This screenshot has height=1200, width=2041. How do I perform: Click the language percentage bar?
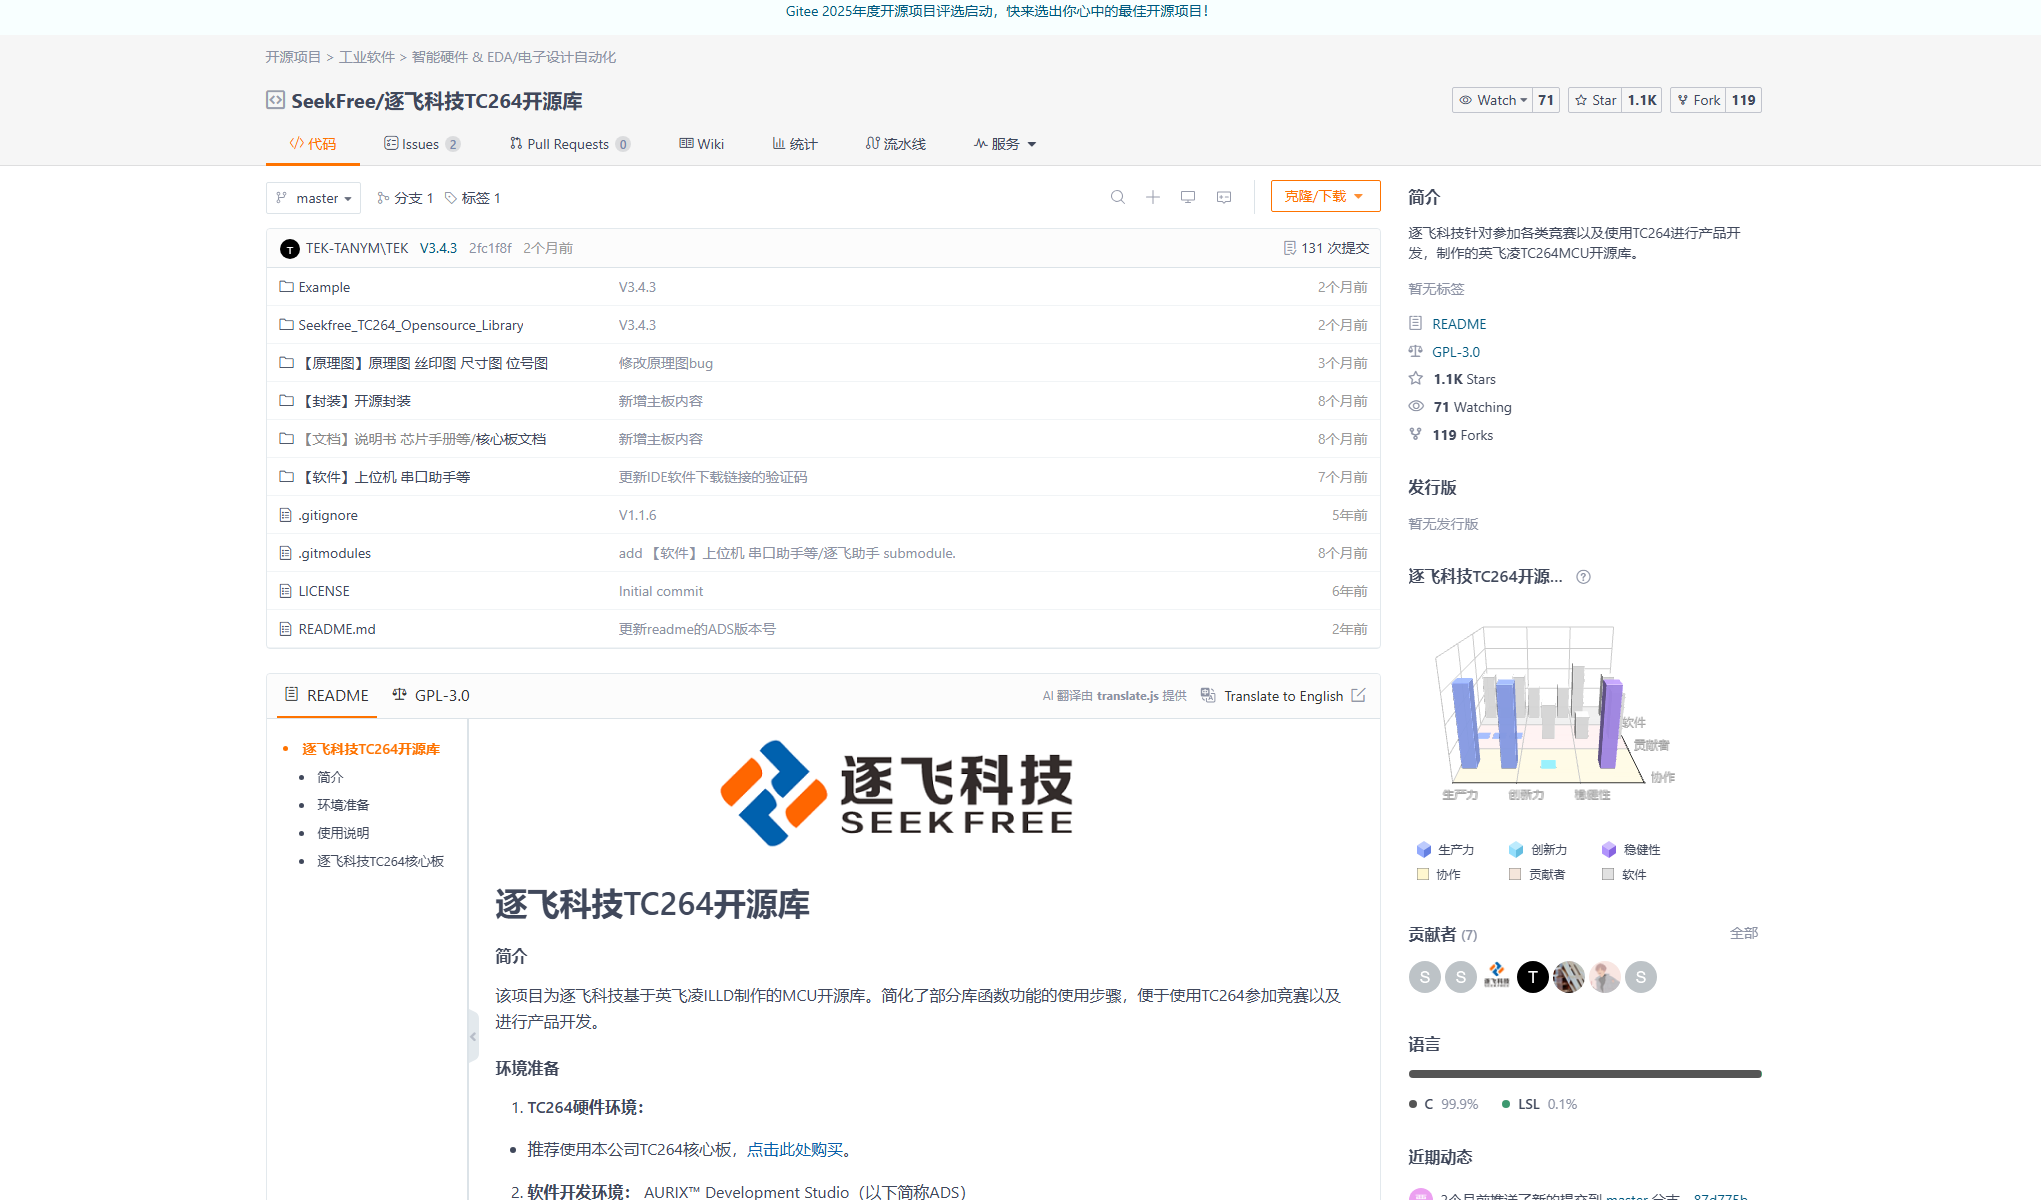click(x=1584, y=1074)
